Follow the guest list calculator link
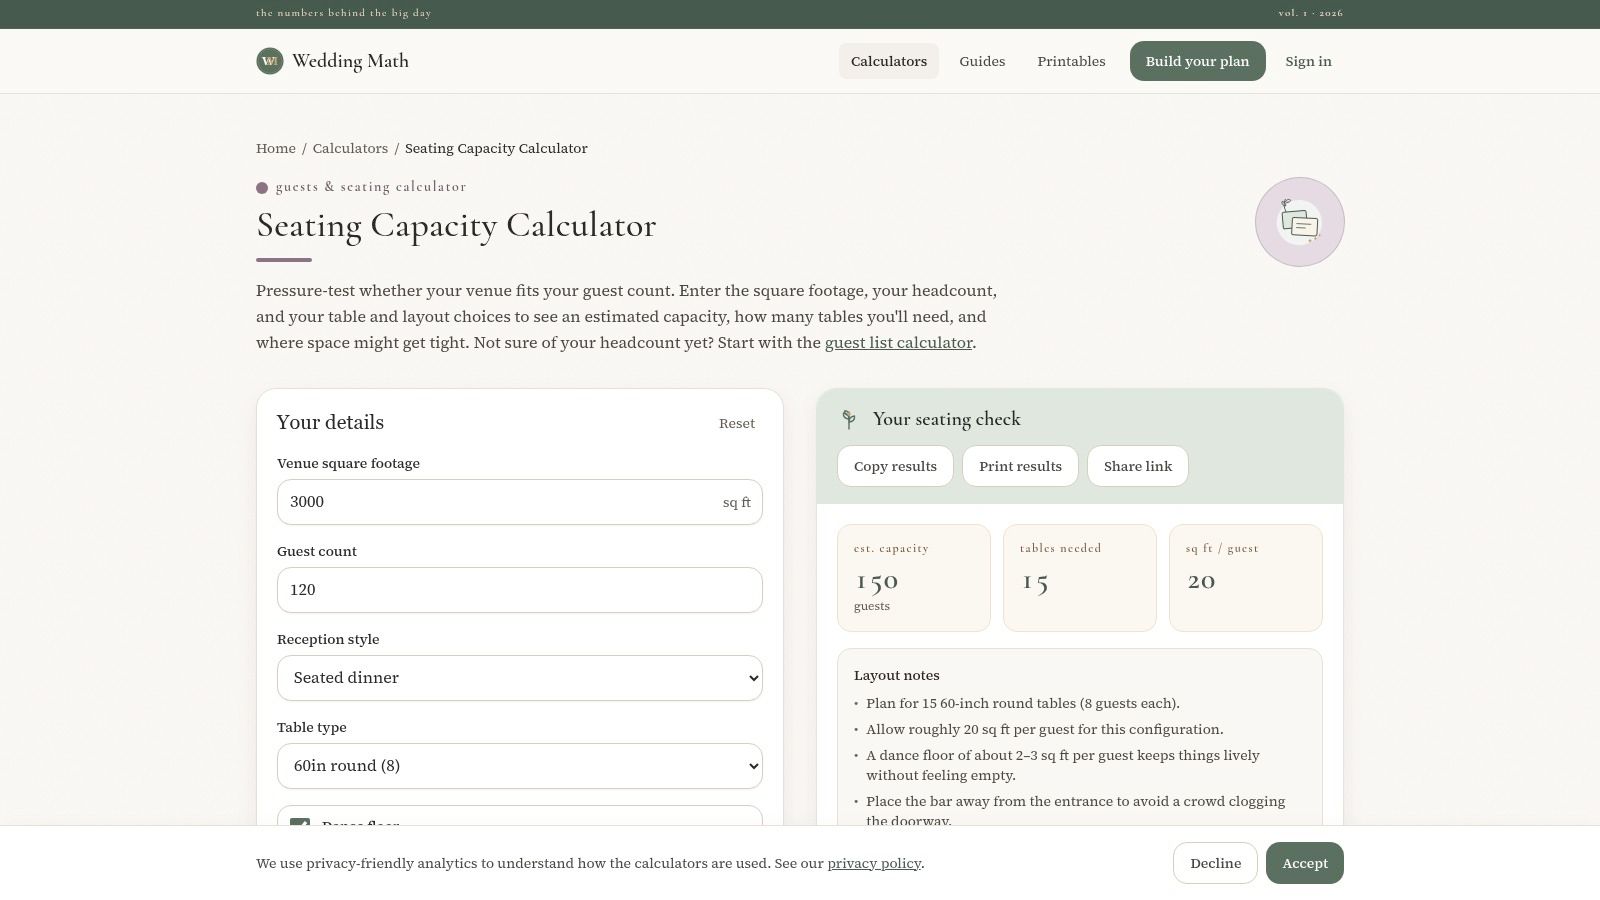1600x900 pixels. pos(899,342)
